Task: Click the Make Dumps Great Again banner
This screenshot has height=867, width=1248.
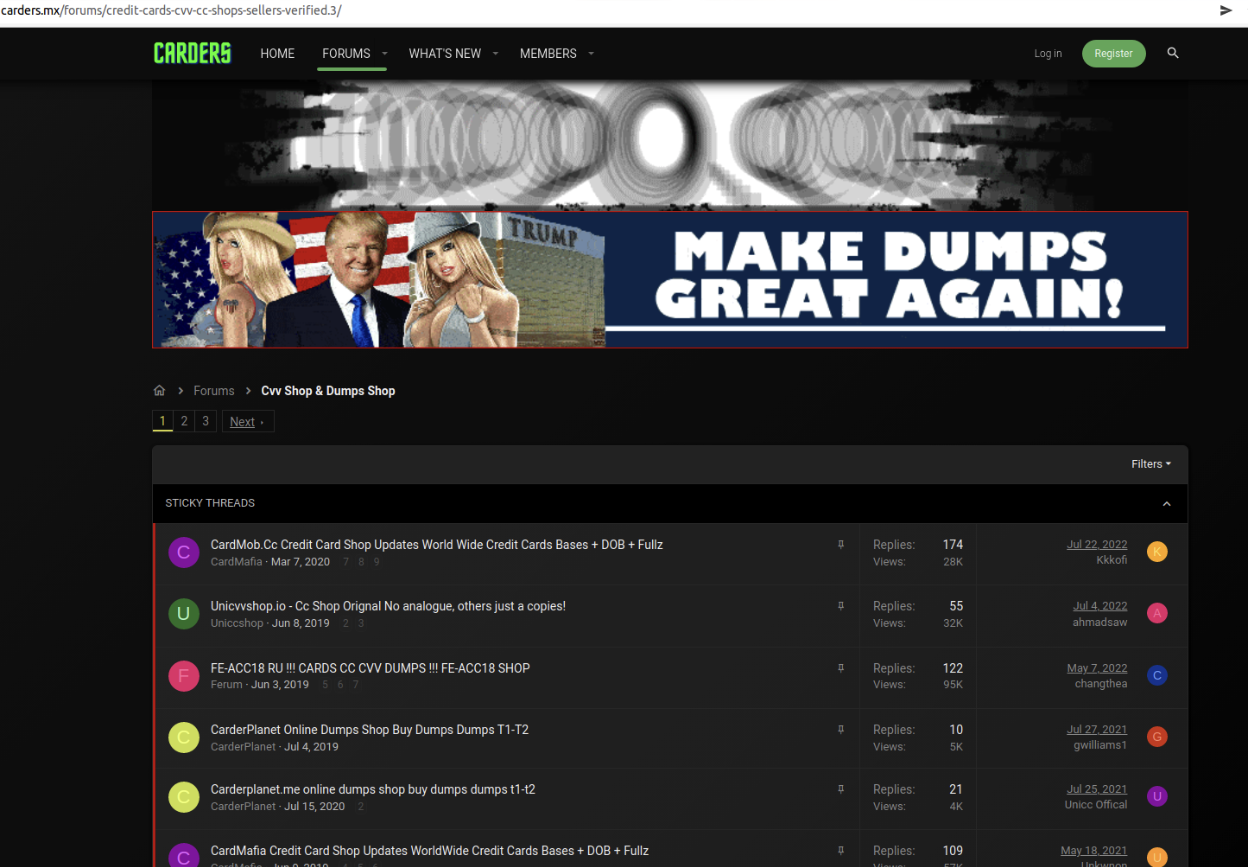Action: pyautogui.click(x=670, y=280)
